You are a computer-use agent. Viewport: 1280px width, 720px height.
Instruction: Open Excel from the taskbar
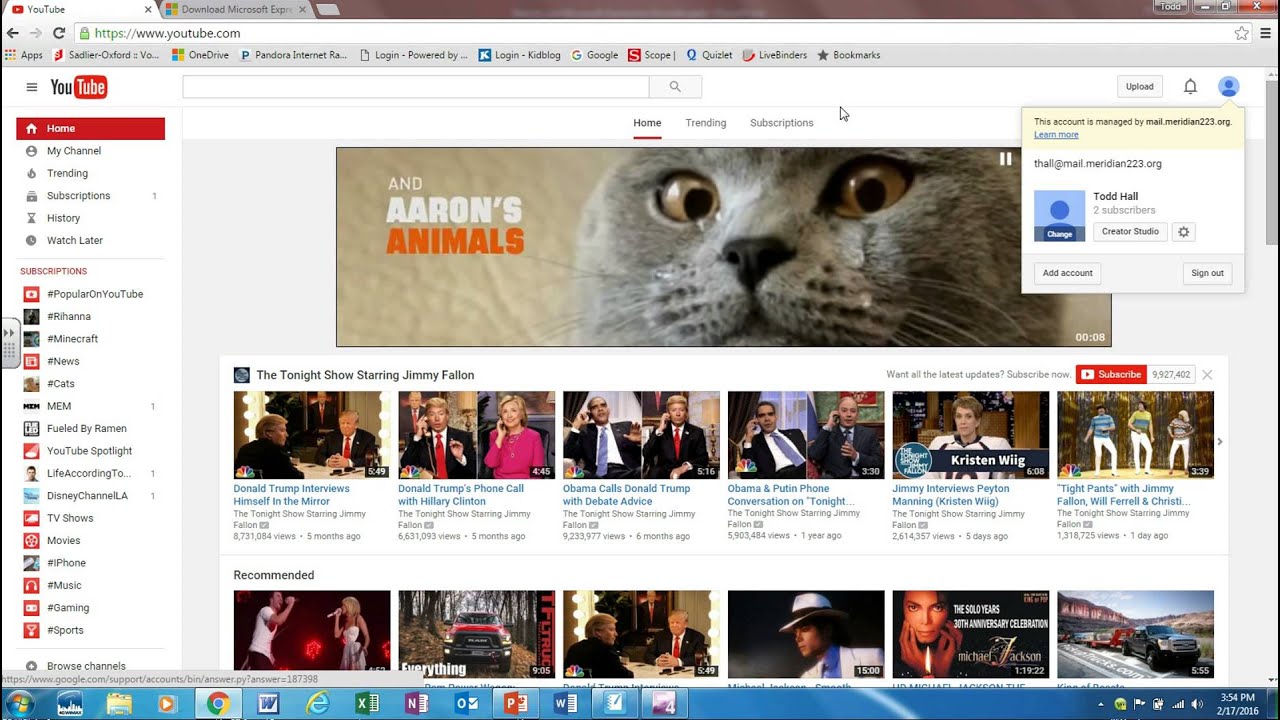(x=367, y=704)
